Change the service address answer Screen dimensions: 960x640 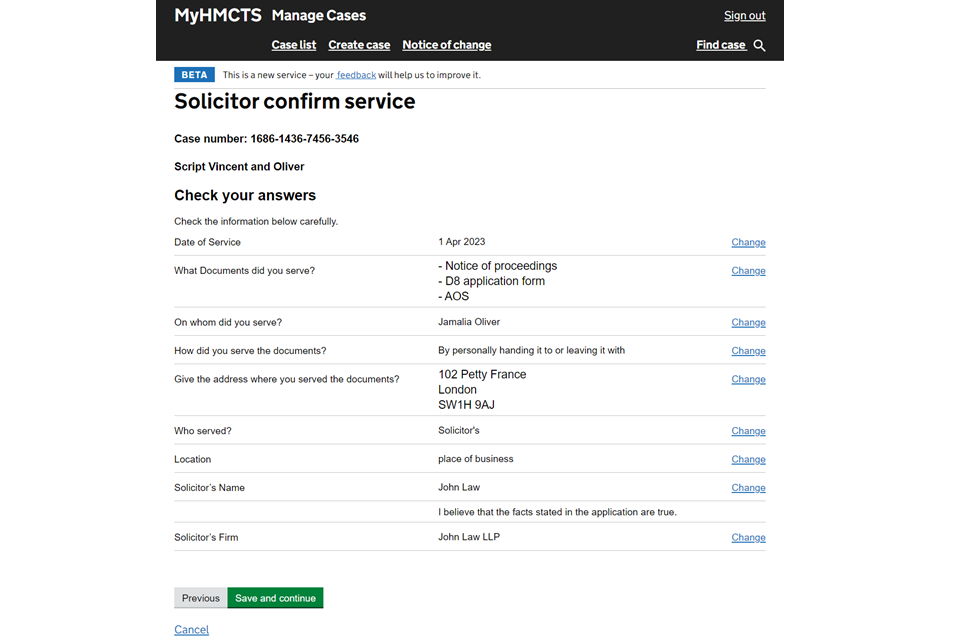pyautogui.click(x=748, y=380)
